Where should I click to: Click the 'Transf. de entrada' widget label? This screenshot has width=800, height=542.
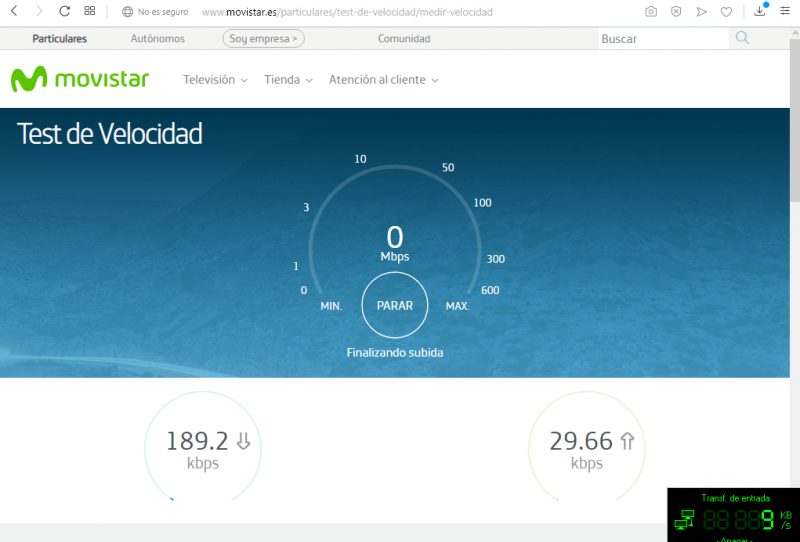735,498
